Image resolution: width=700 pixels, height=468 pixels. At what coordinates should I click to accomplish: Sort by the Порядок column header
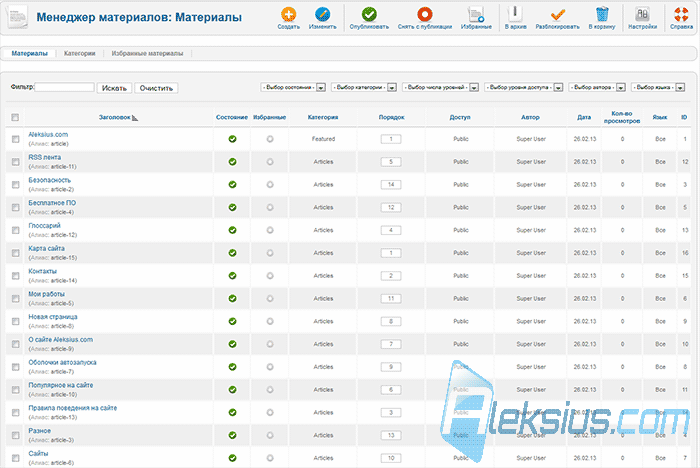(392, 117)
